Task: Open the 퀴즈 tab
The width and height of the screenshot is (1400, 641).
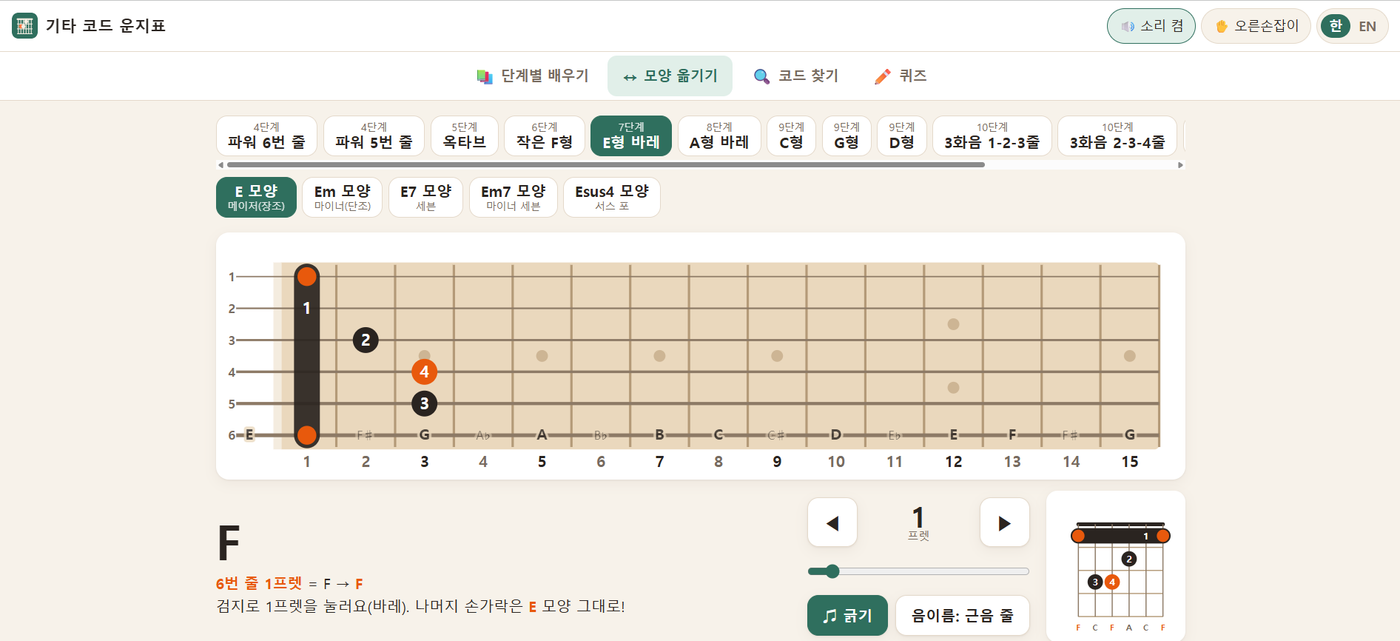Action: (x=900, y=76)
